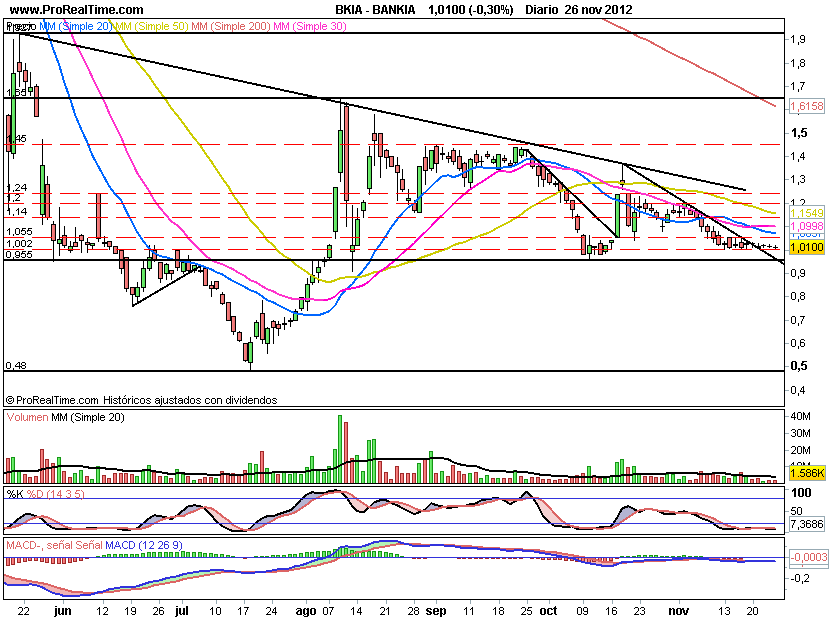This screenshot has height=620, width=835.
Task: Click the 26 nov 2012 date in the header
Action: coord(599,10)
